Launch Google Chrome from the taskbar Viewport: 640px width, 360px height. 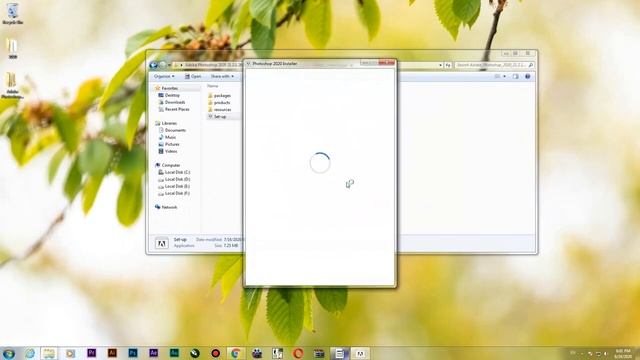pos(236,353)
